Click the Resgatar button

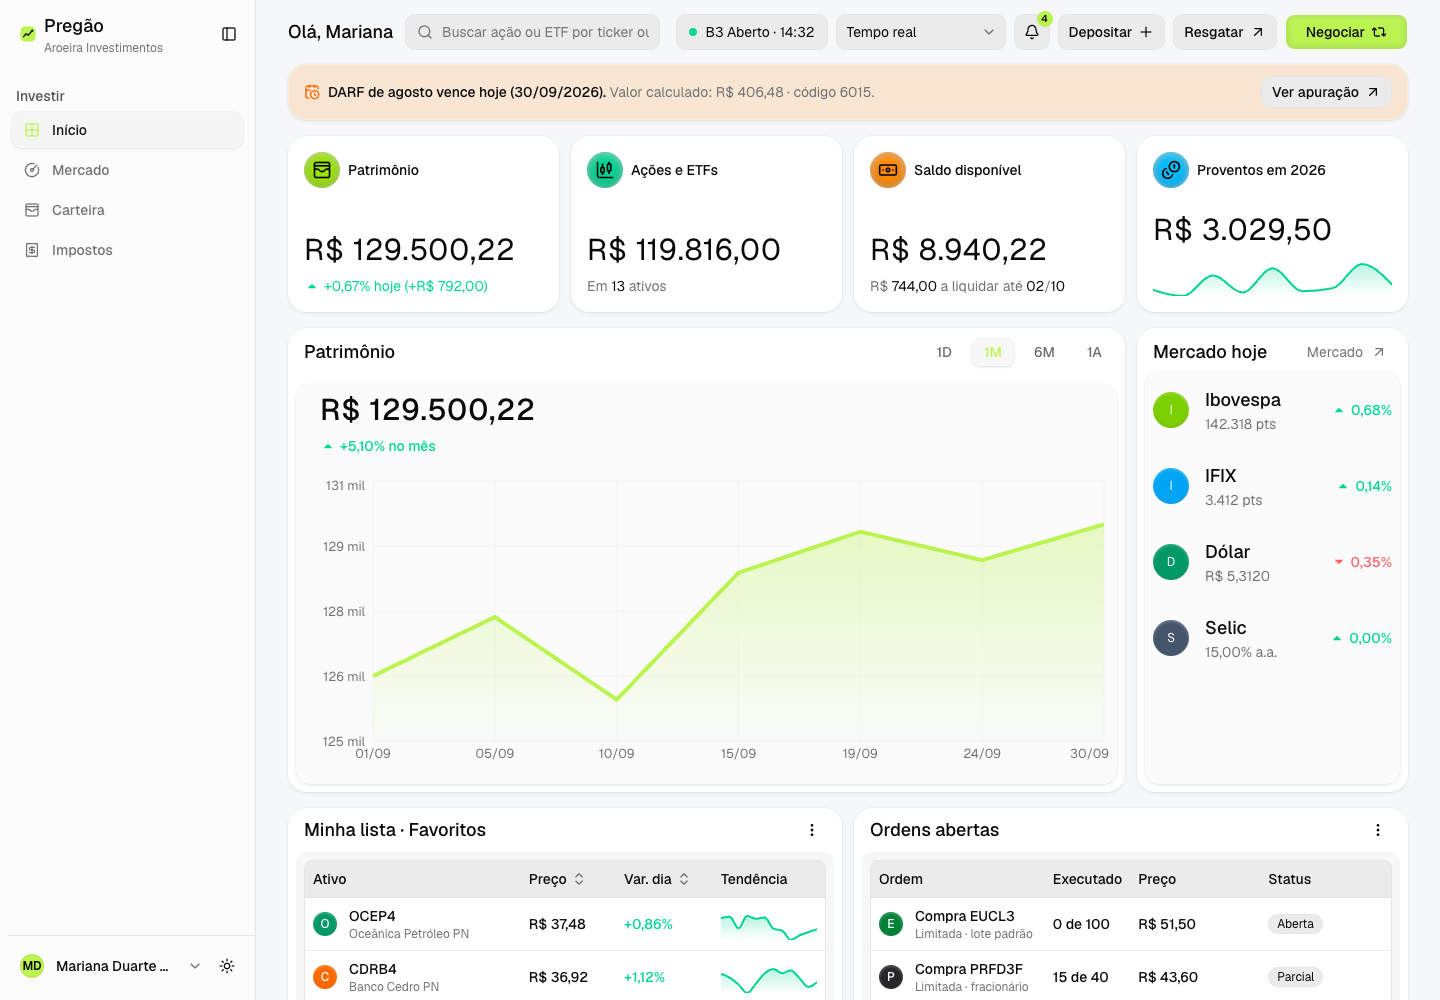tap(1224, 32)
